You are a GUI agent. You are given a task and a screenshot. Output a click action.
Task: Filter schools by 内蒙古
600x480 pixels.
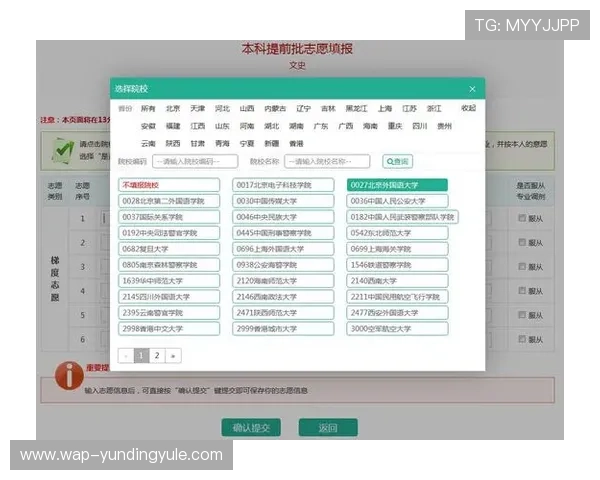[x=275, y=109]
